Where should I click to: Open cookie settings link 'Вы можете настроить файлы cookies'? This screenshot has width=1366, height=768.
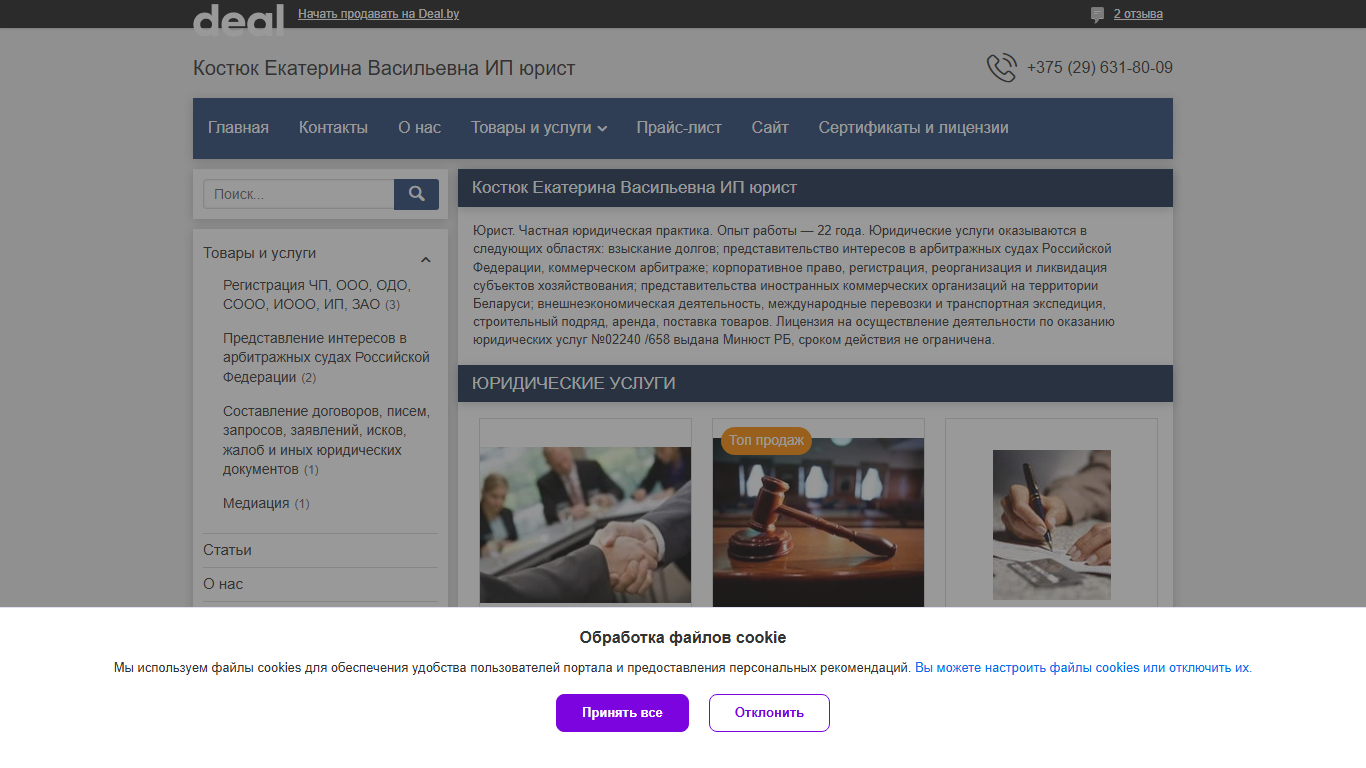1083,668
